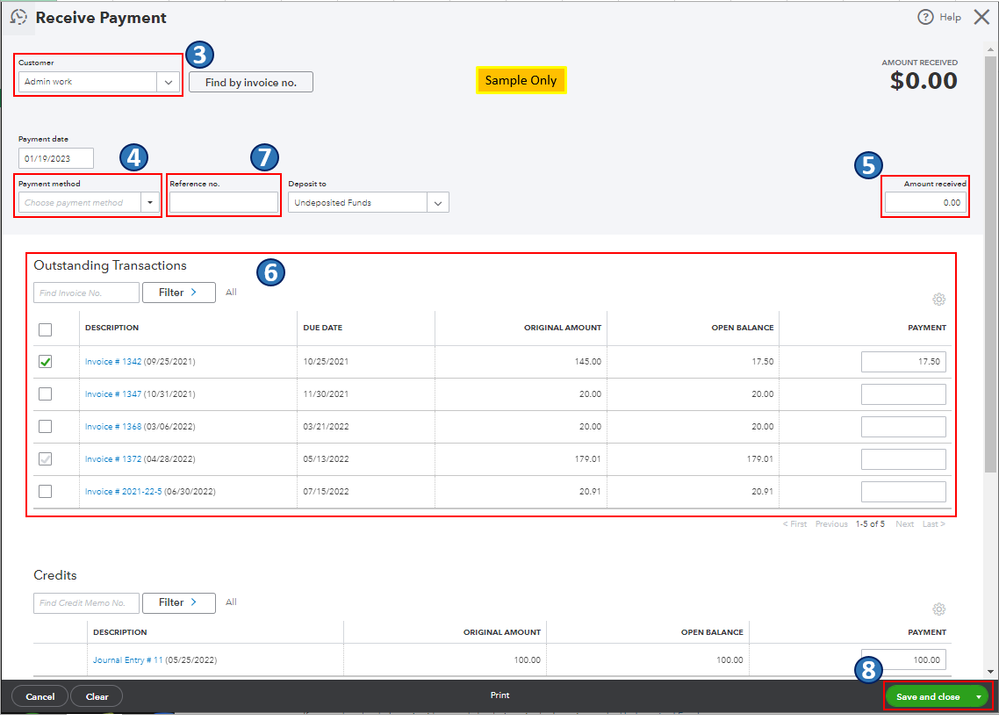Screen dimensions: 999x715
Task: Open Save and close dropdown arrow
Action: (x=979, y=697)
